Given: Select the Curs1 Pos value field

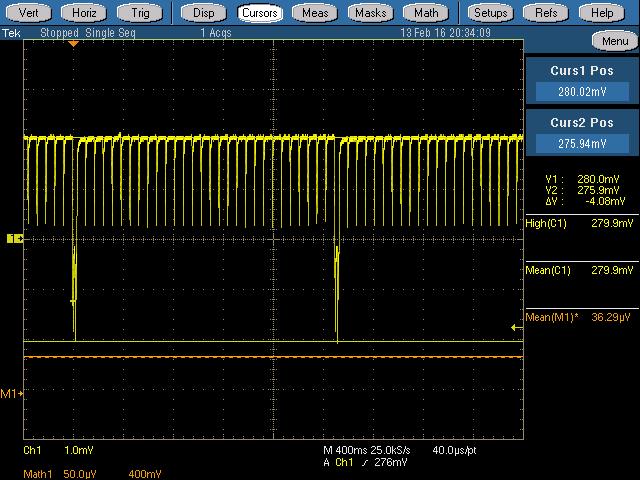Looking at the screenshot, I should click(x=581, y=92).
